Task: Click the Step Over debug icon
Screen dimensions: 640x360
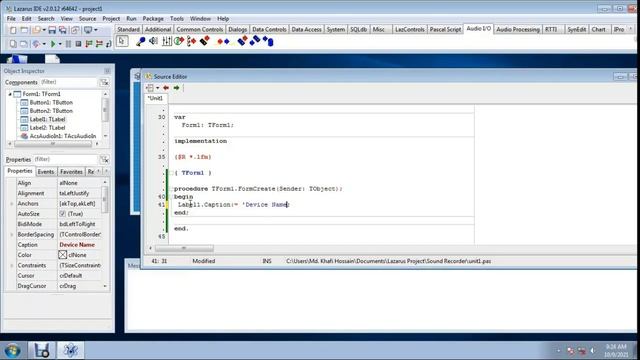Action: pyautogui.click(x=99, y=44)
